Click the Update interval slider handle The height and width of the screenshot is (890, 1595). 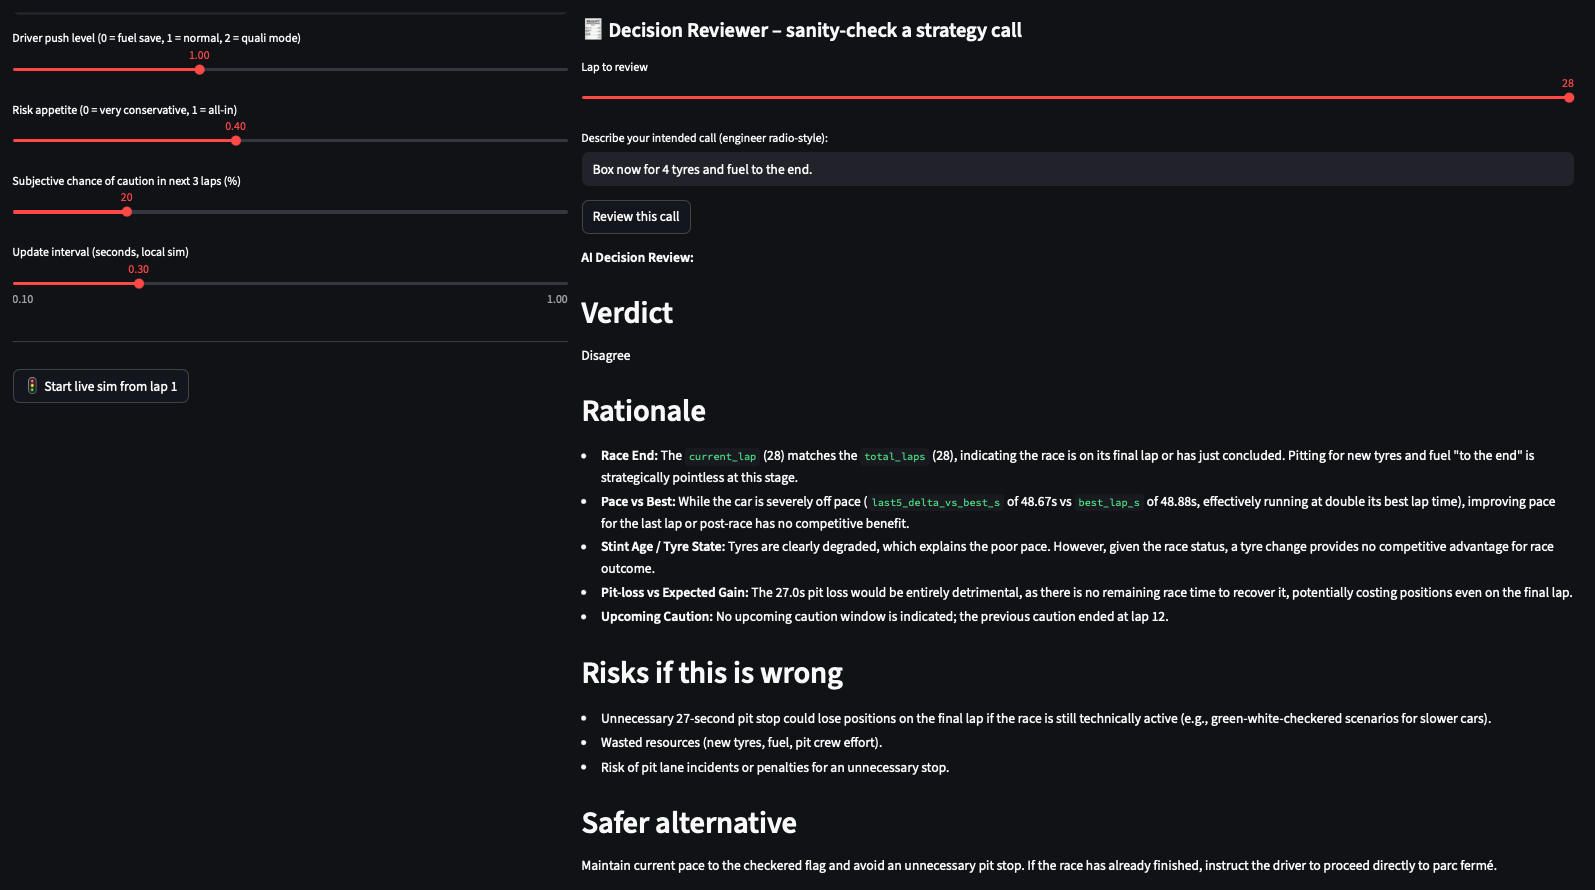pos(139,284)
